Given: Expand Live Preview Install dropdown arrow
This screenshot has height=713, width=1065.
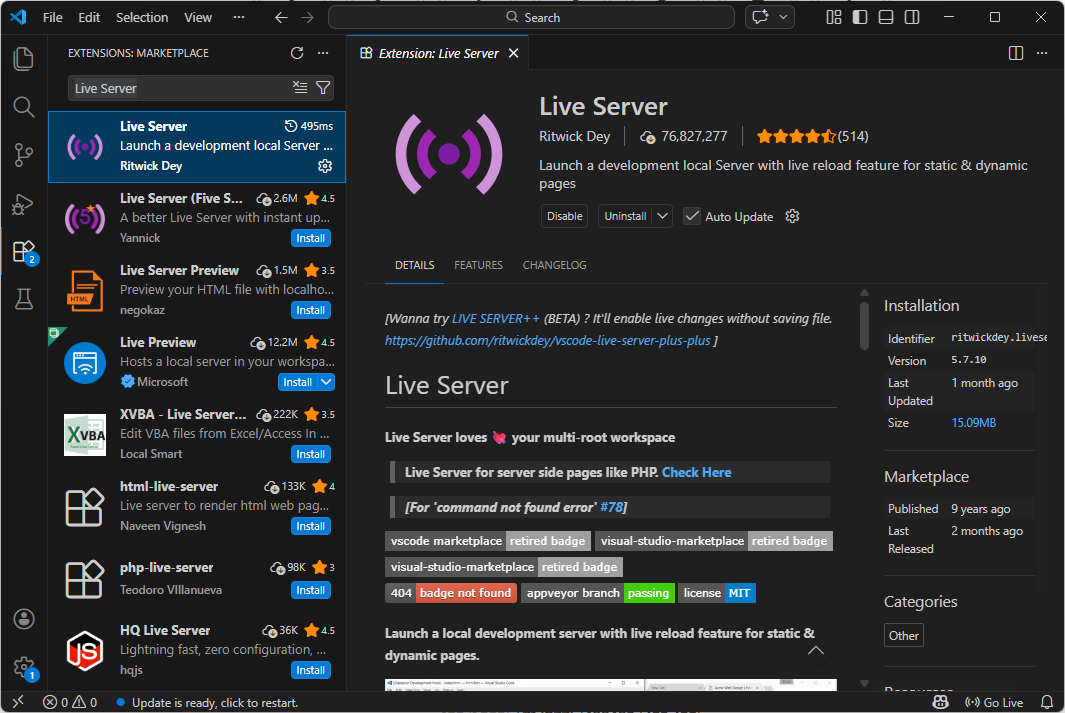Looking at the screenshot, I should click(327, 382).
